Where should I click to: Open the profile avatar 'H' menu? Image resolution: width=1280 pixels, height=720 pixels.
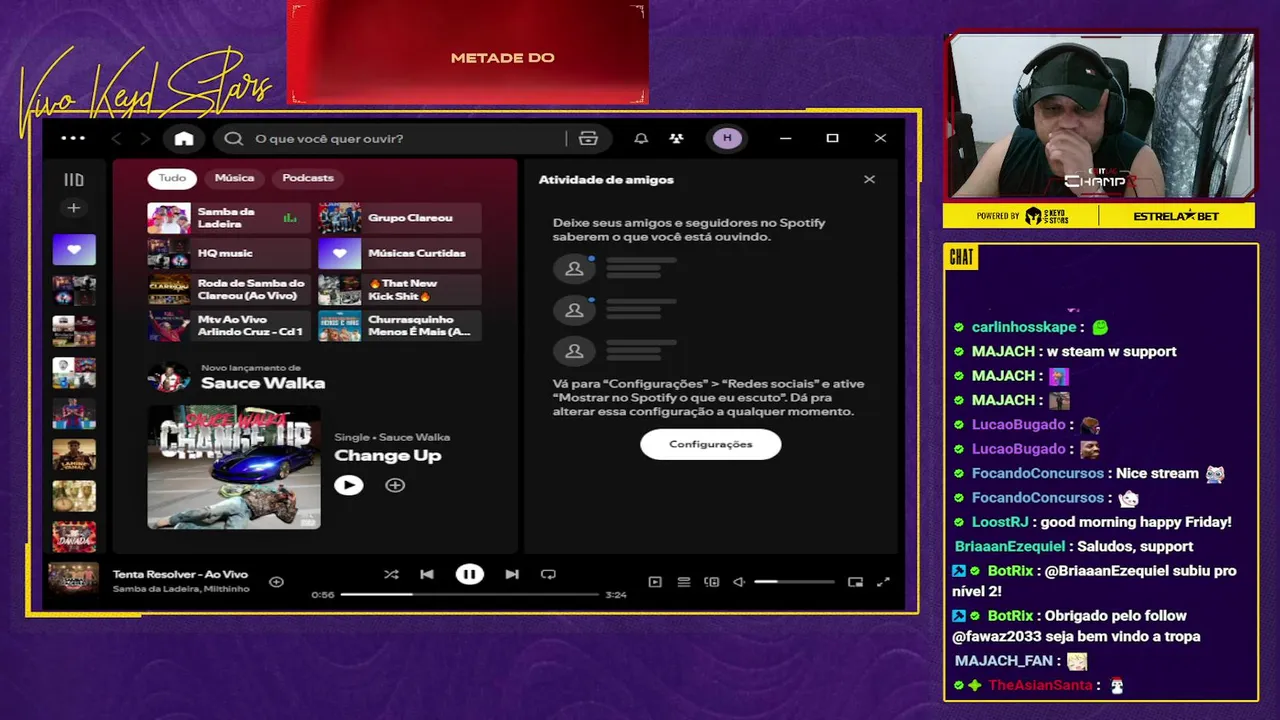point(727,138)
